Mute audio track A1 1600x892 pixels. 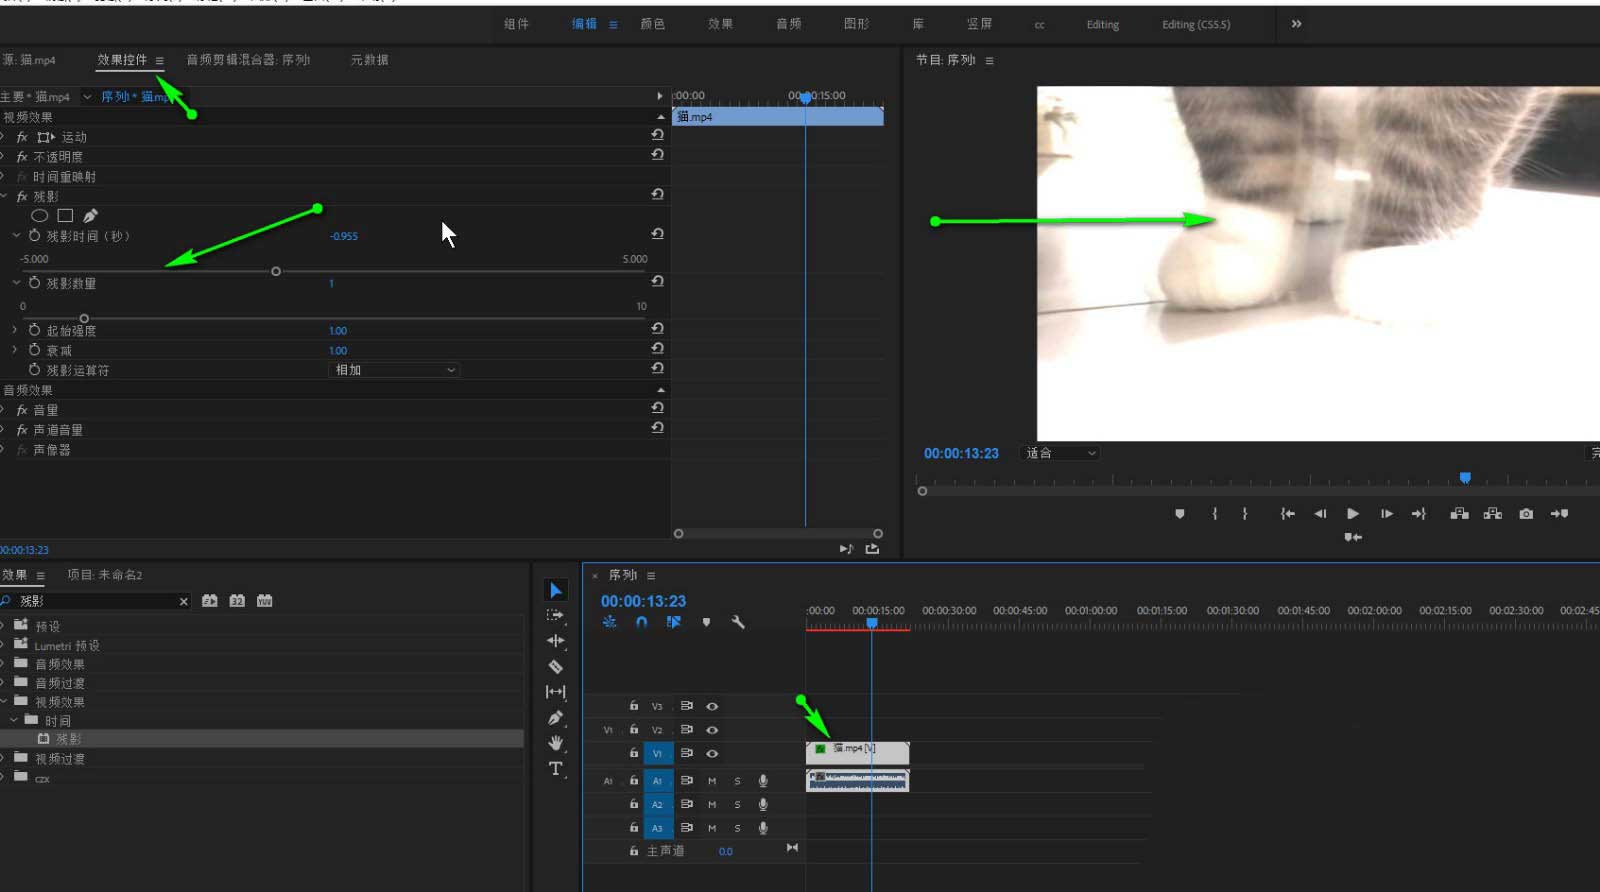point(712,781)
